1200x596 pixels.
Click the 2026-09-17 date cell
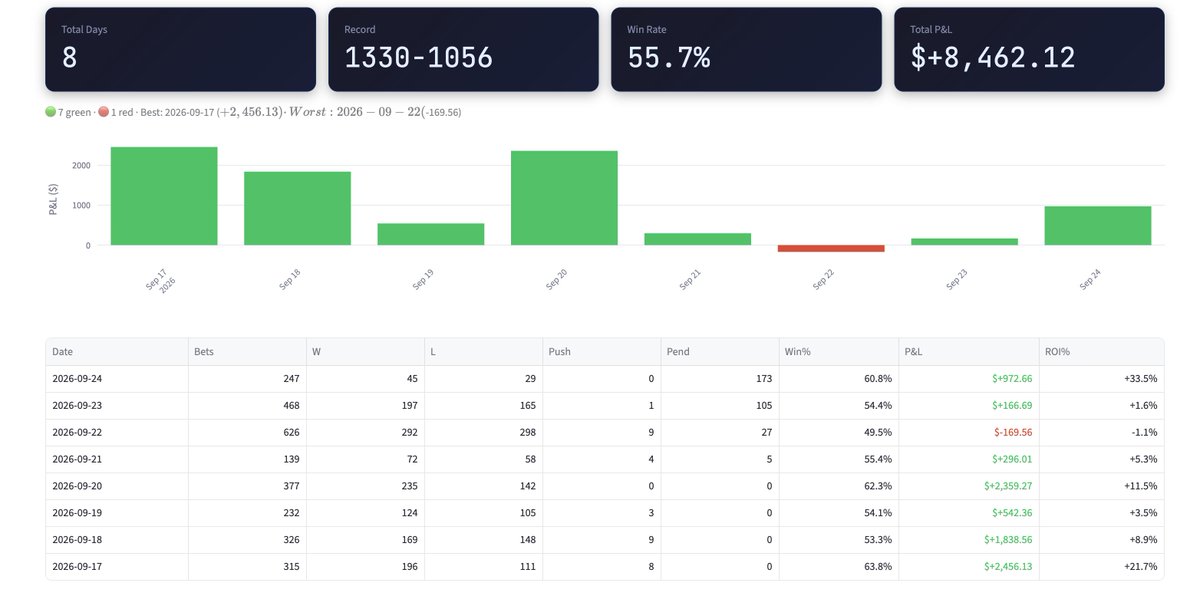pos(116,567)
